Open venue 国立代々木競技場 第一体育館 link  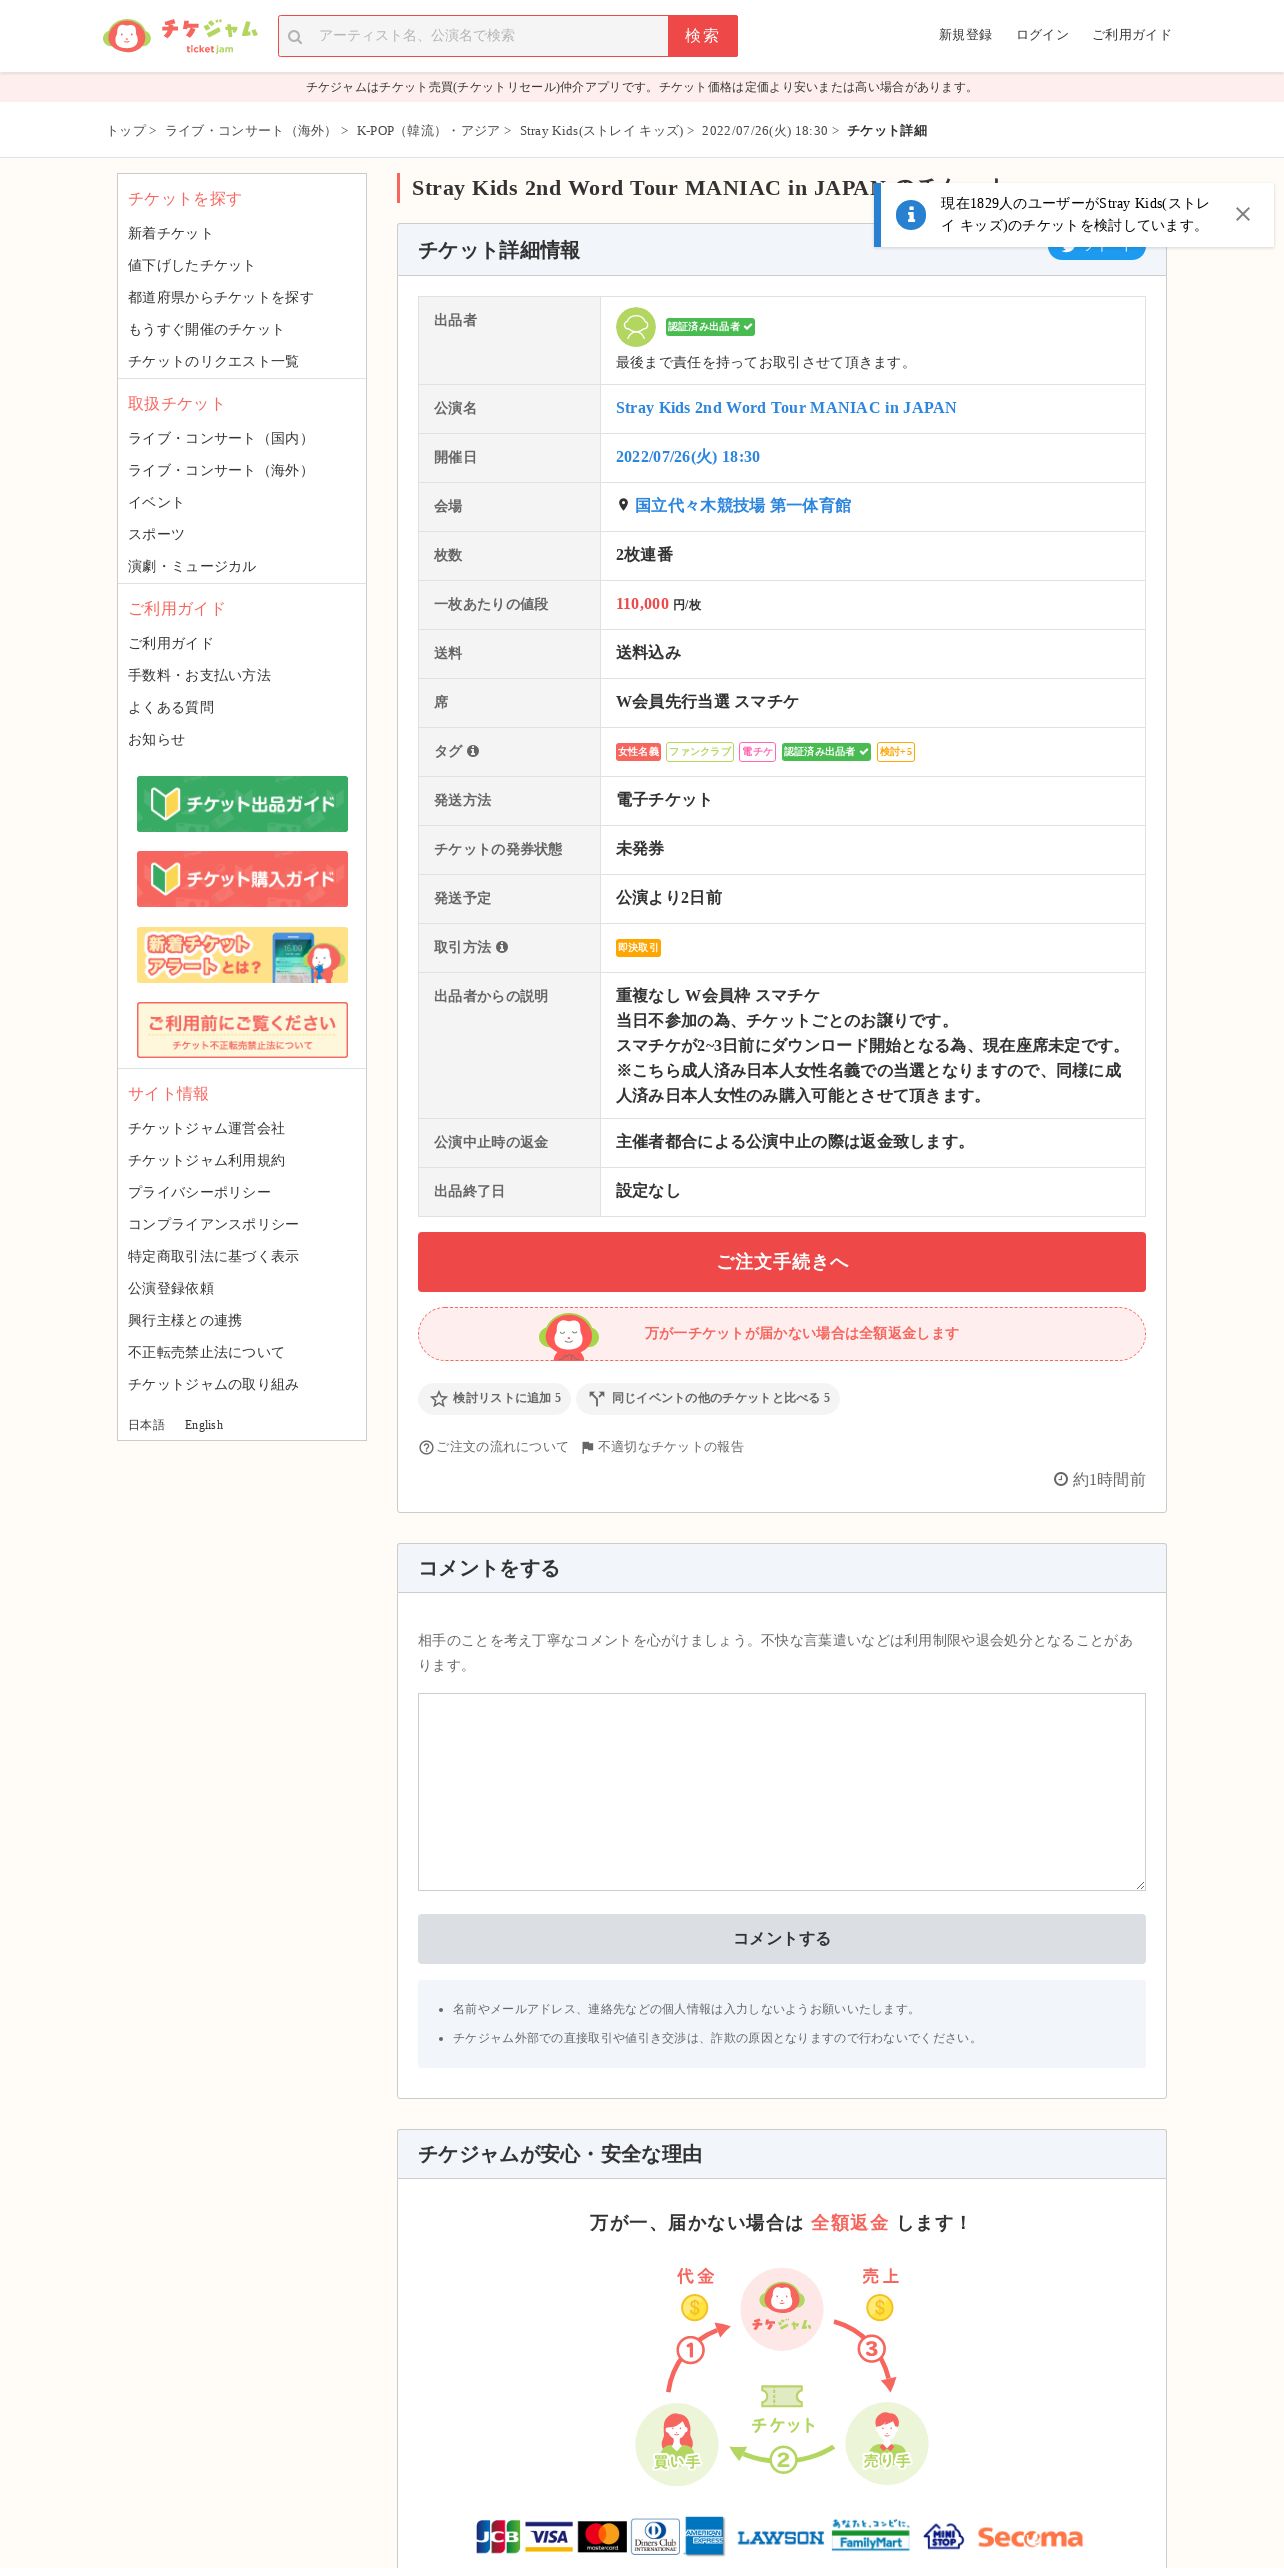tap(743, 506)
